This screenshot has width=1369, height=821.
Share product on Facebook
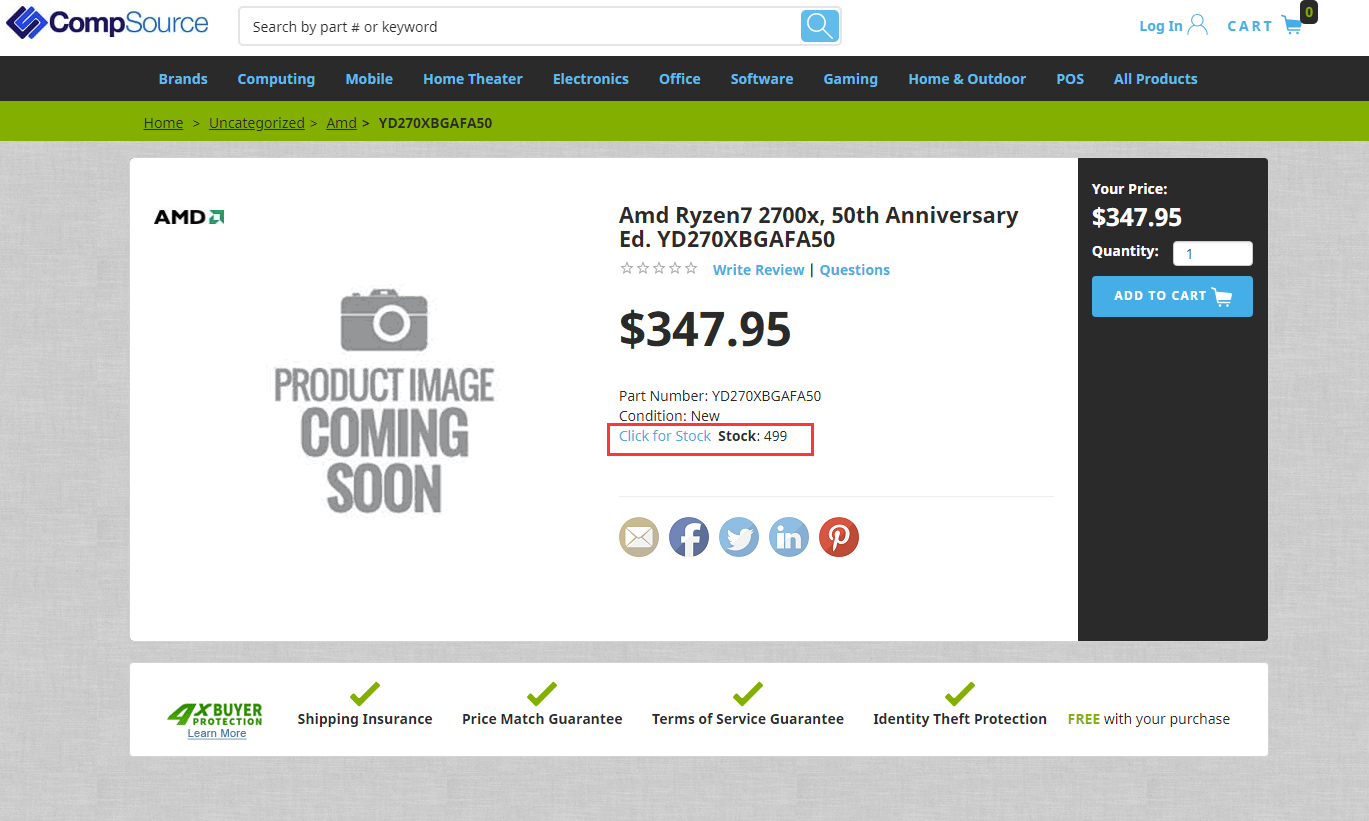point(689,538)
